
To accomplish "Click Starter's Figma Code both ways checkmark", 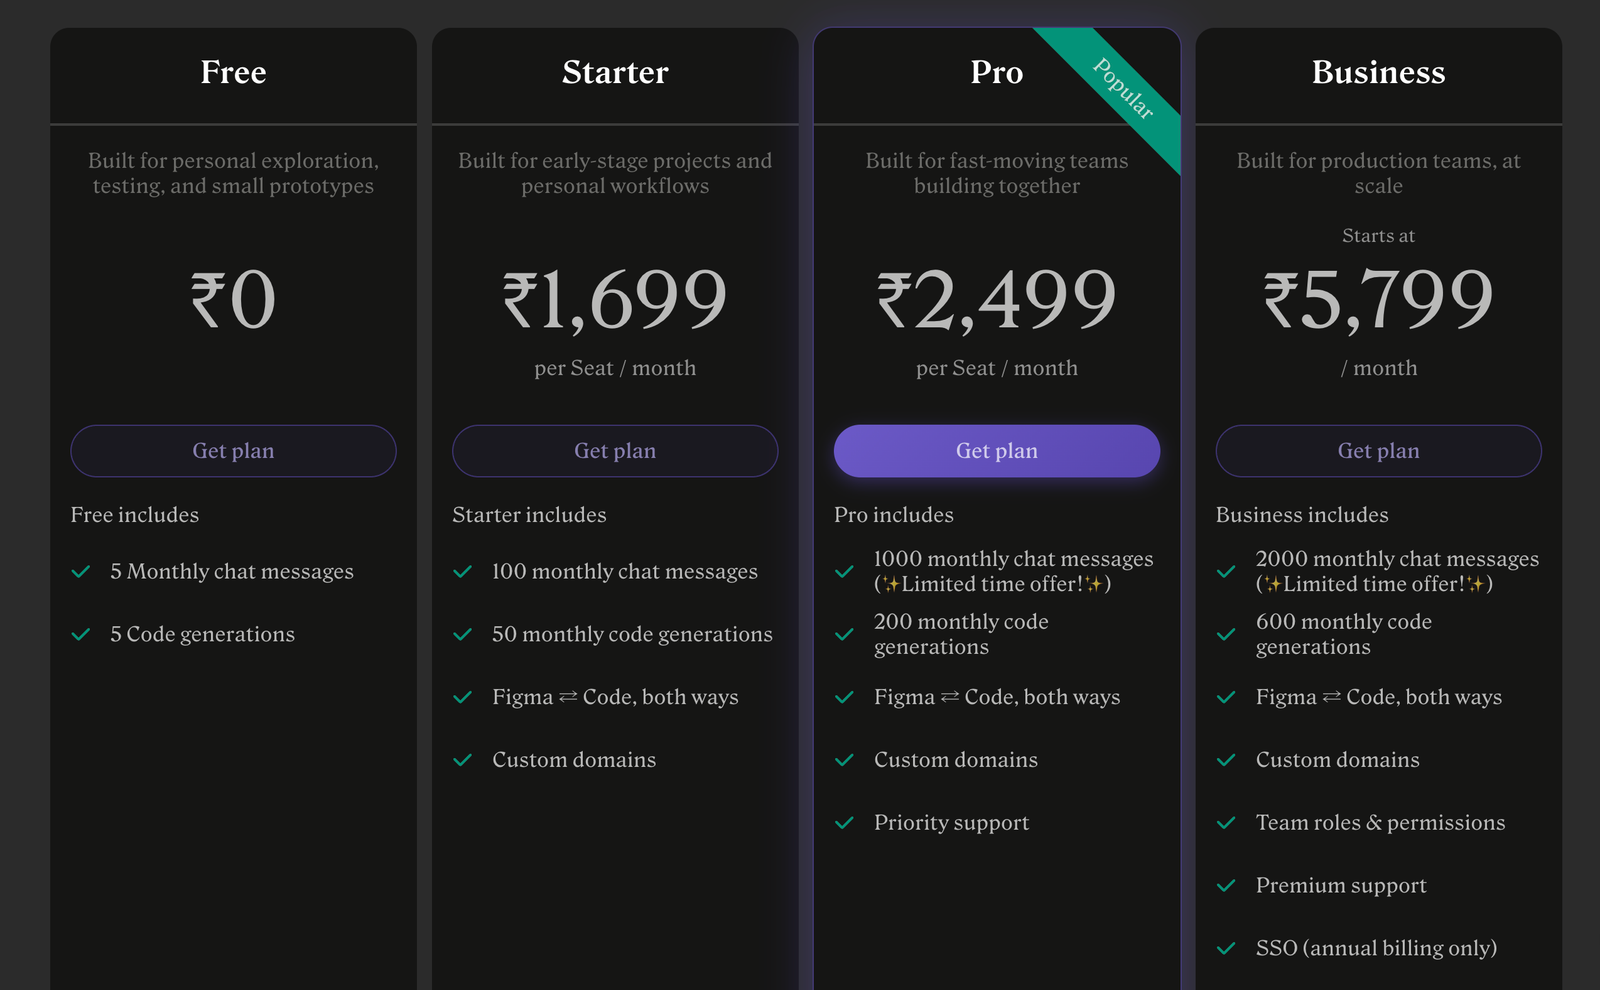I will click(463, 697).
